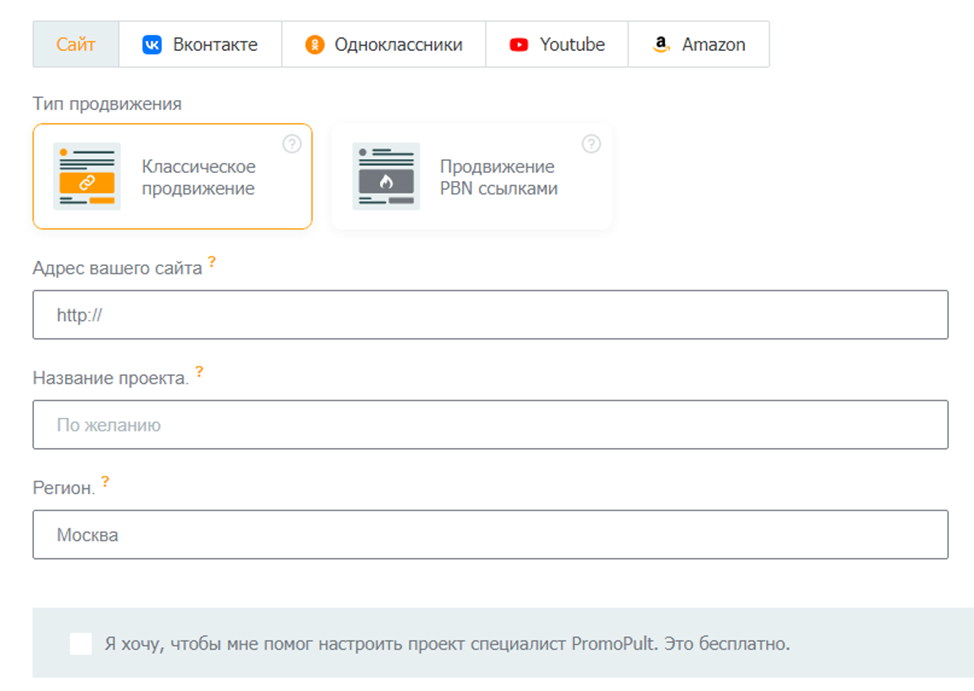Choose Продвижение PBN ссылками option
The width and height of the screenshot is (974, 691).
click(x=498, y=177)
